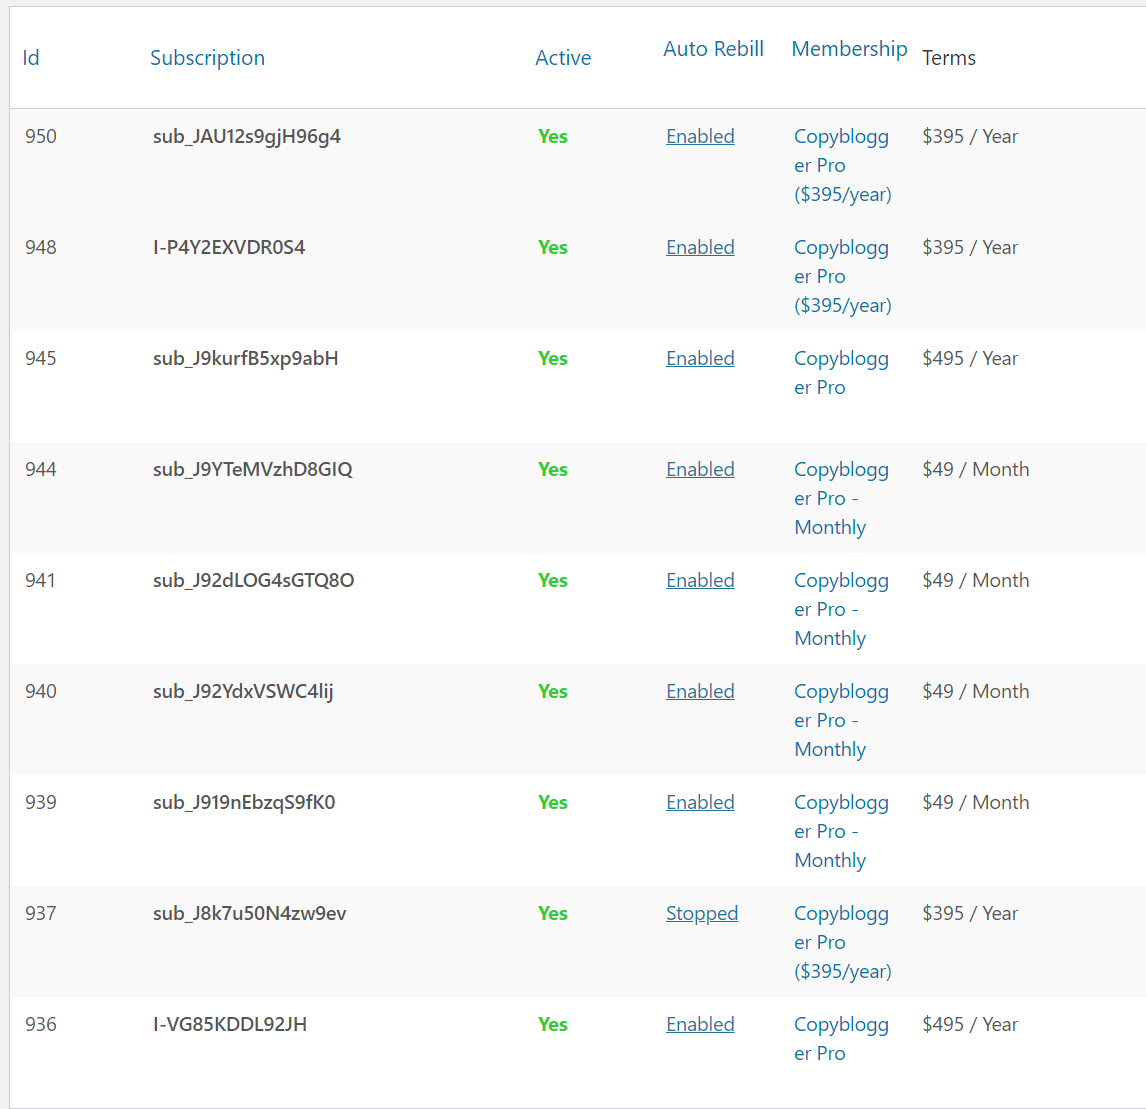Open Copyblogger Pro - Monthly in row 944
The height and width of the screenshot is (1109, 1146).
[x=841, y=499]
